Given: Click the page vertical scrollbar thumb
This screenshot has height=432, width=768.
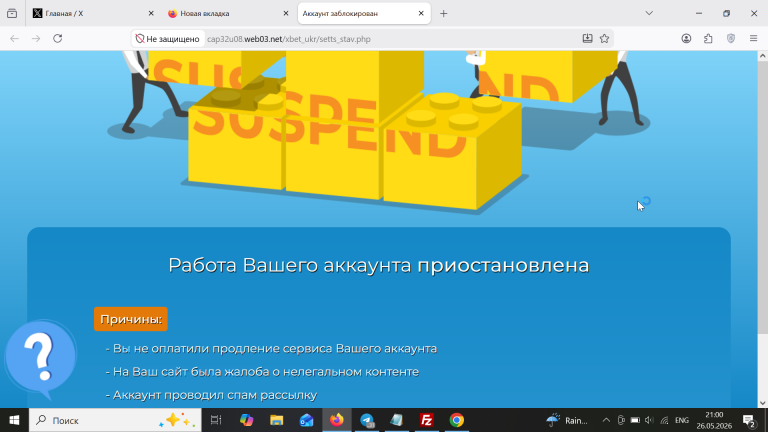Looking at the screenshot, I should pyautogui.click(x=762, y=198).
